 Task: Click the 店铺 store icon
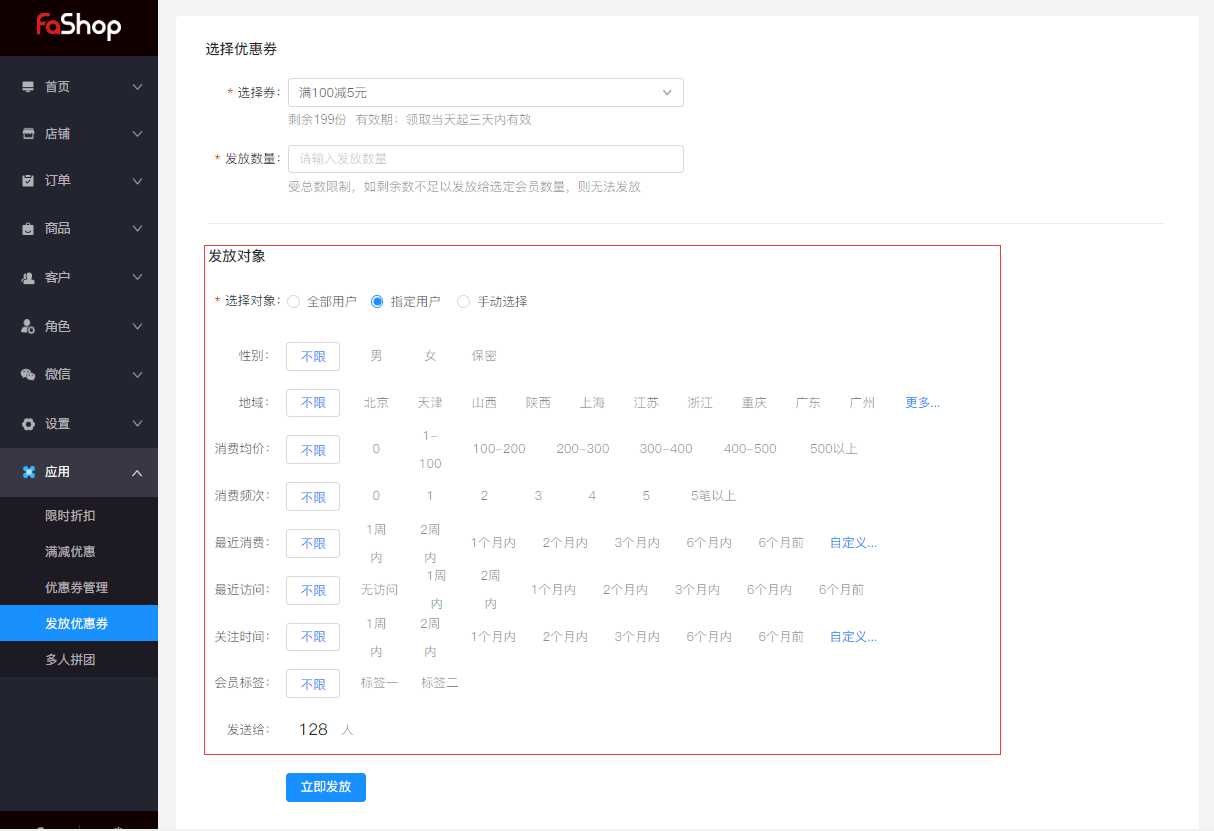28,134
